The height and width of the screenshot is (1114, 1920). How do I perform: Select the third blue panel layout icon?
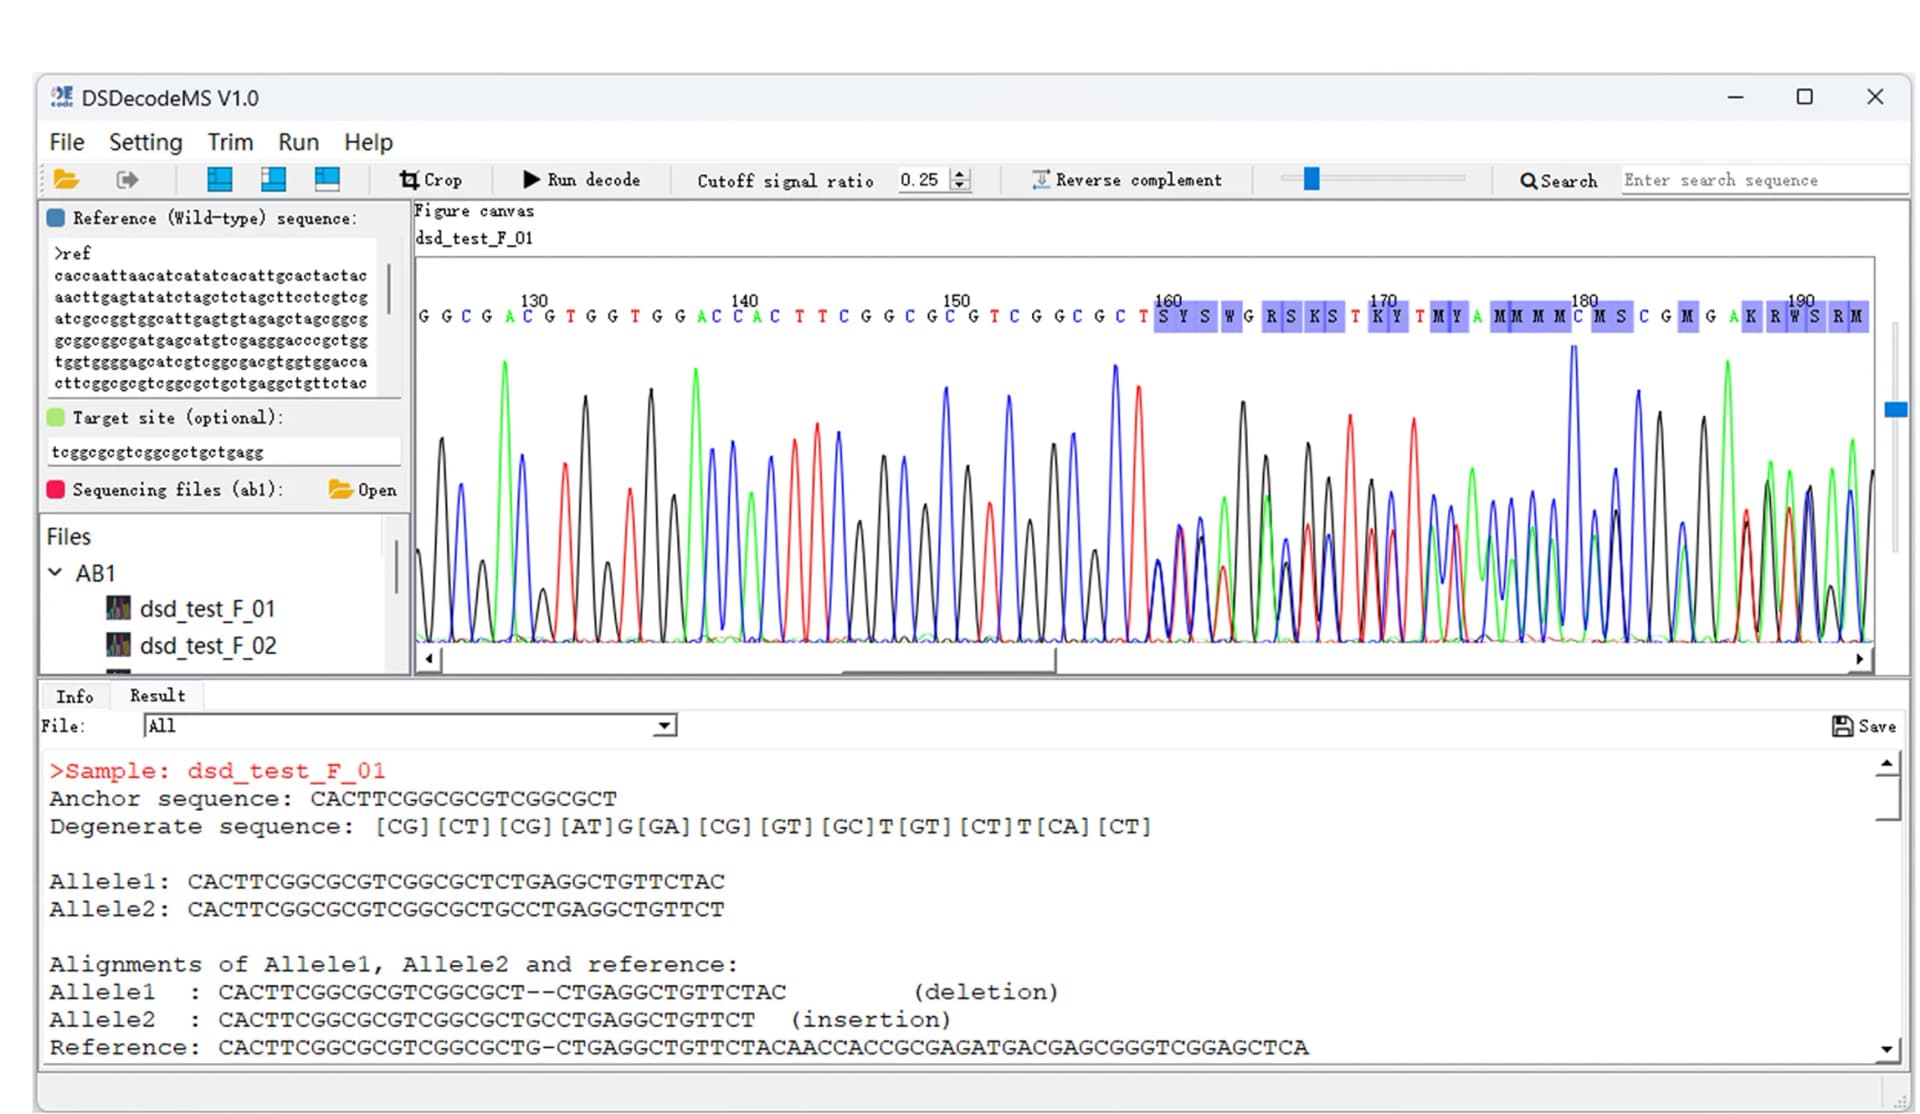[327, 179]
